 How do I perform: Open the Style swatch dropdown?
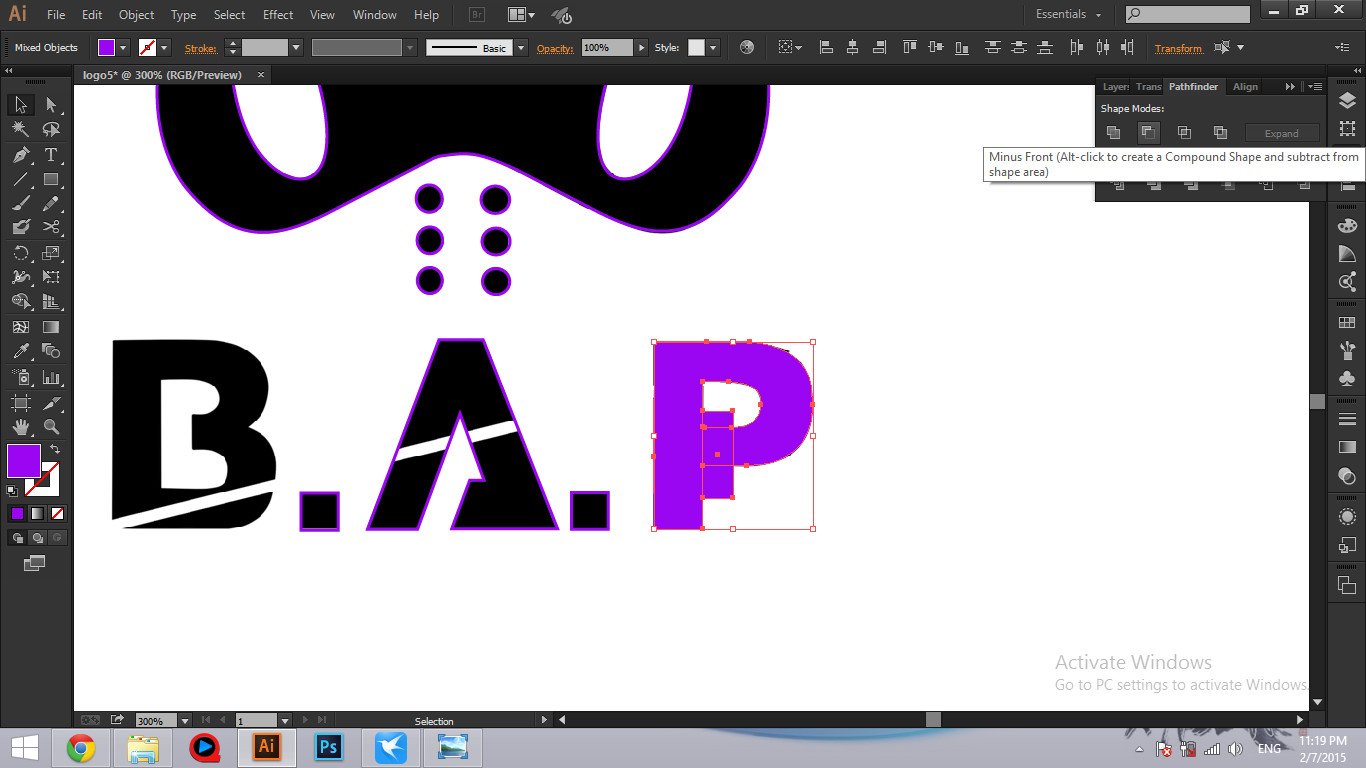pos(713,47)
